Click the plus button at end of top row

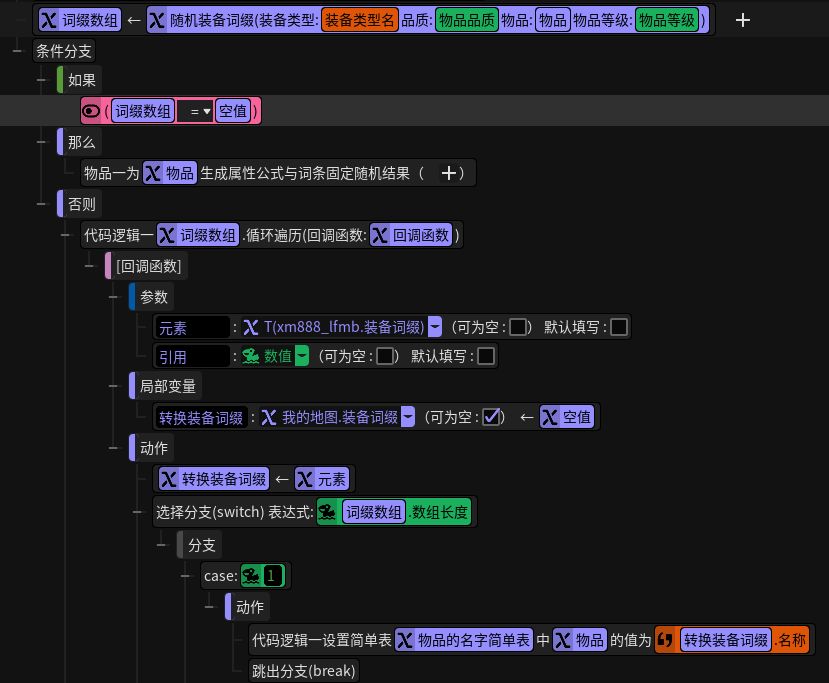tap(743, 20)
